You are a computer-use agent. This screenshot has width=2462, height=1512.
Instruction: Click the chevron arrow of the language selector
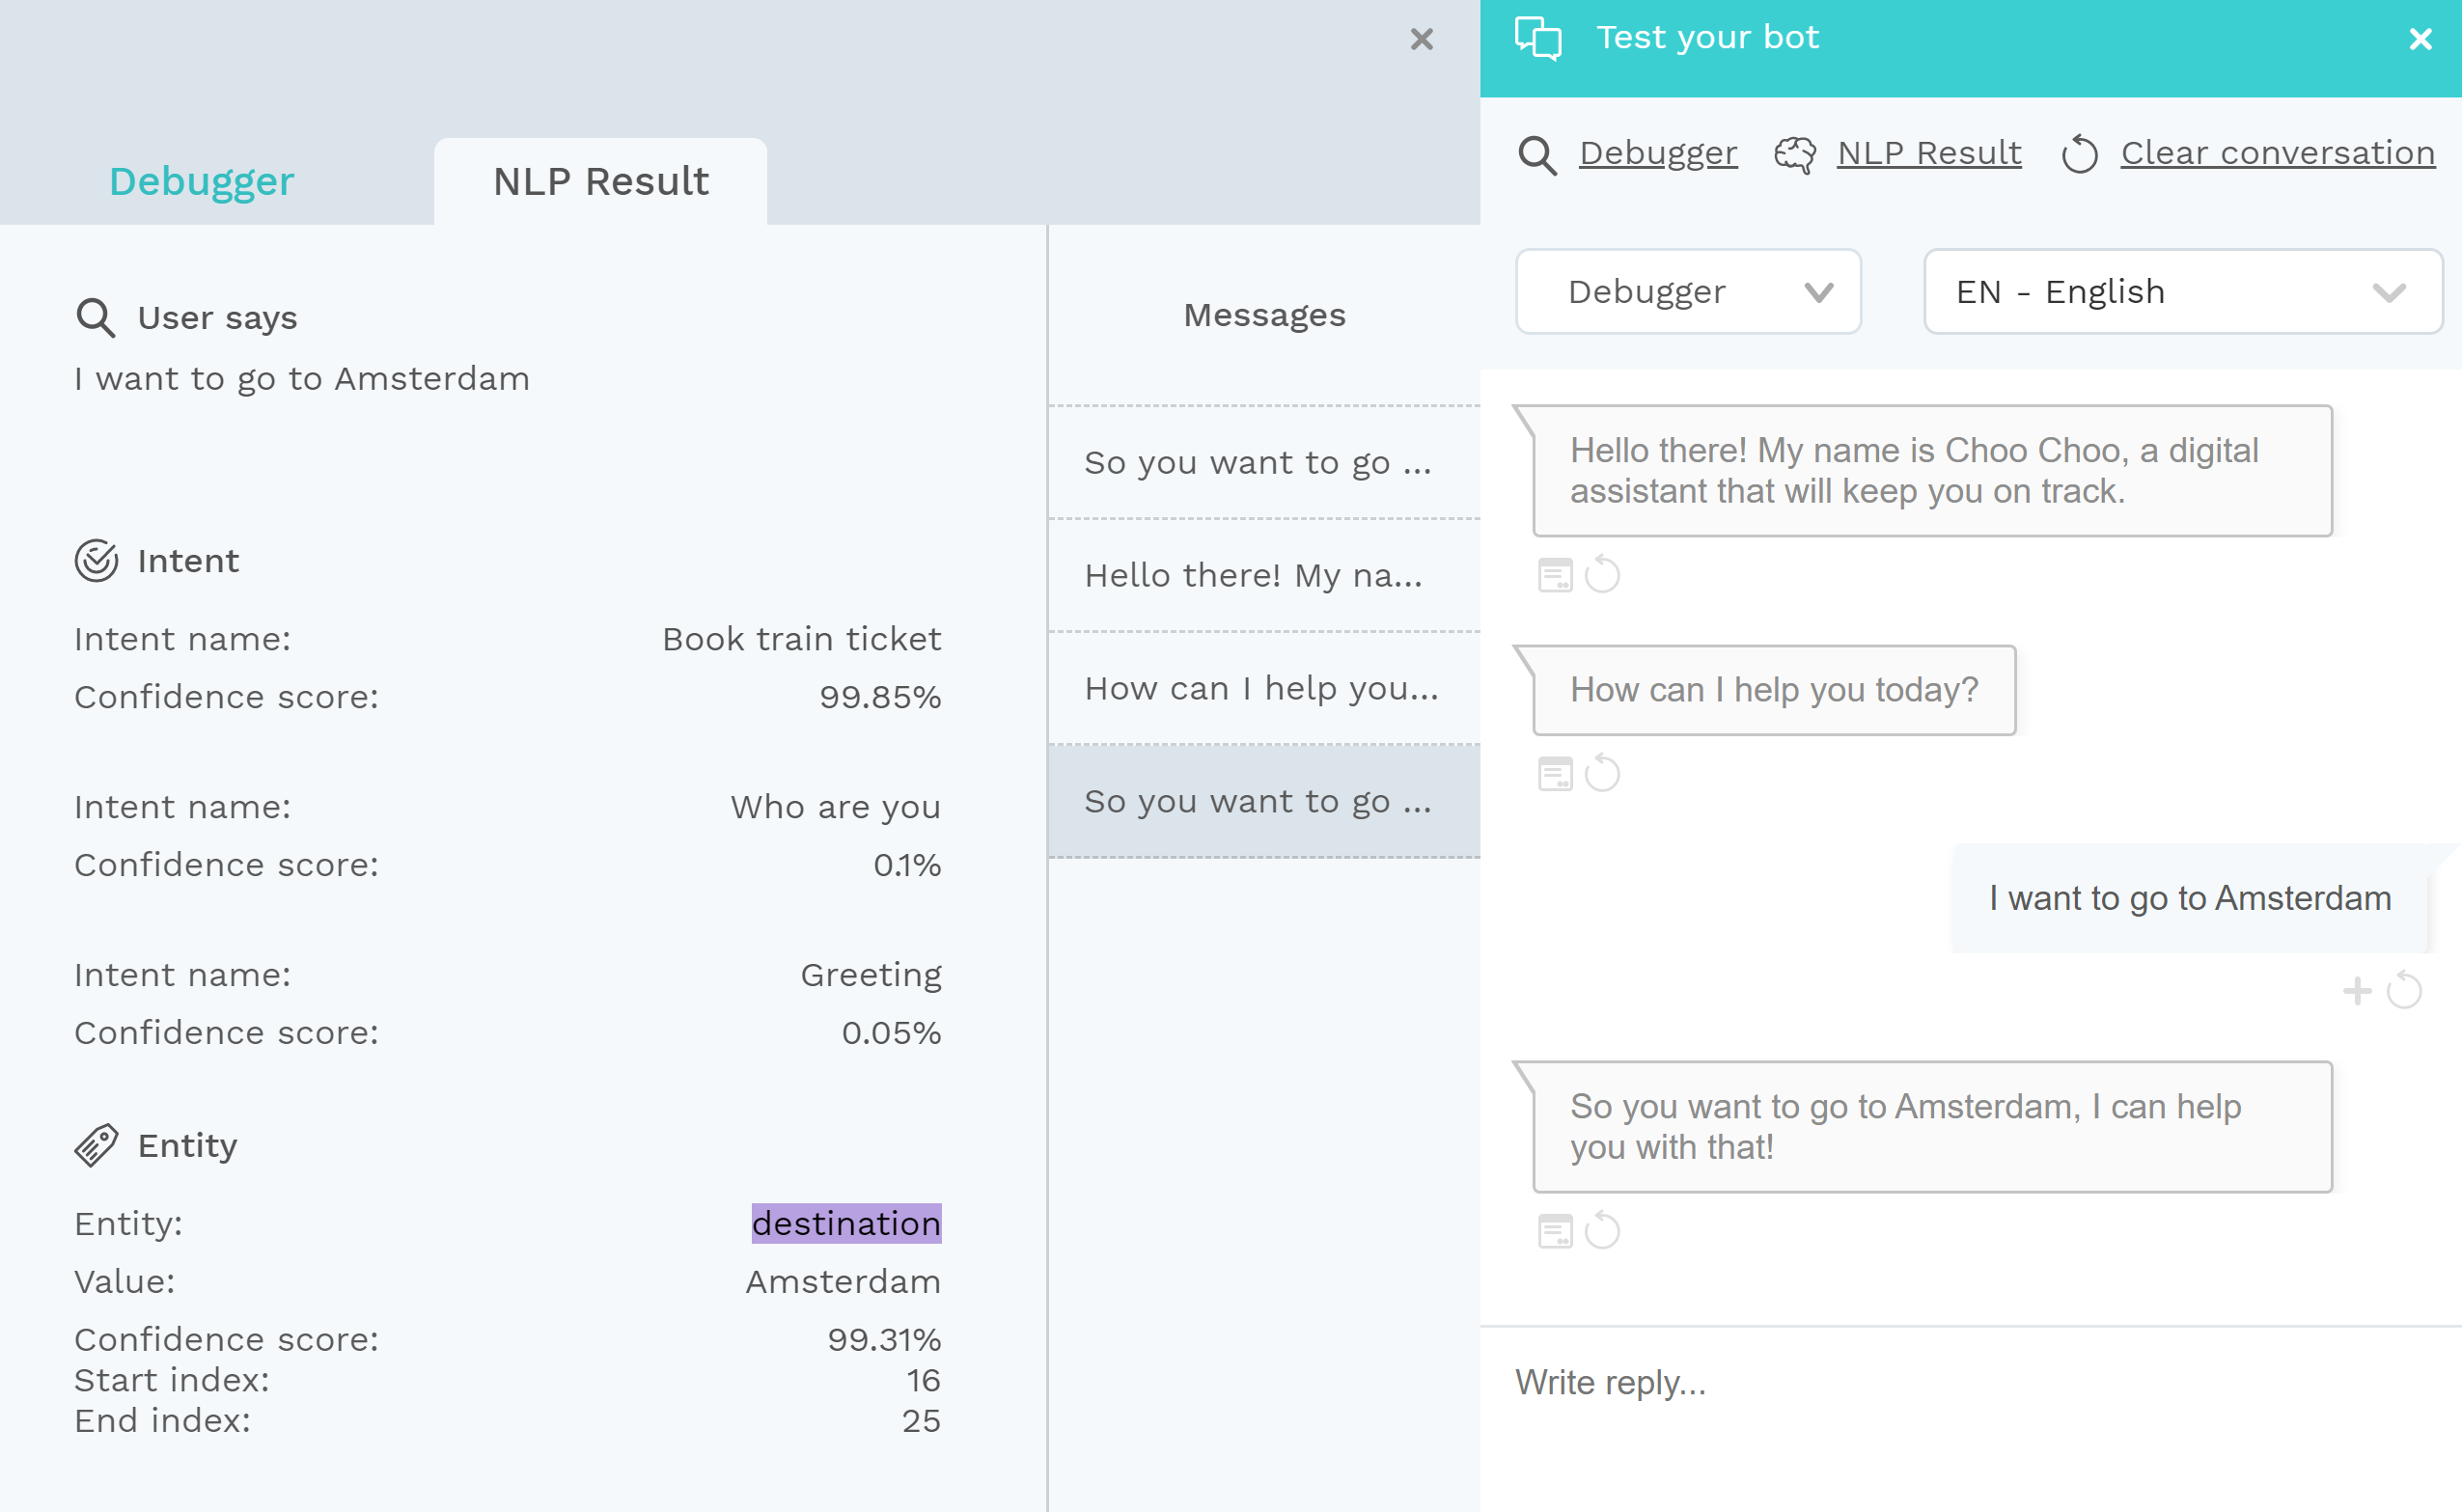point(2389,292)
